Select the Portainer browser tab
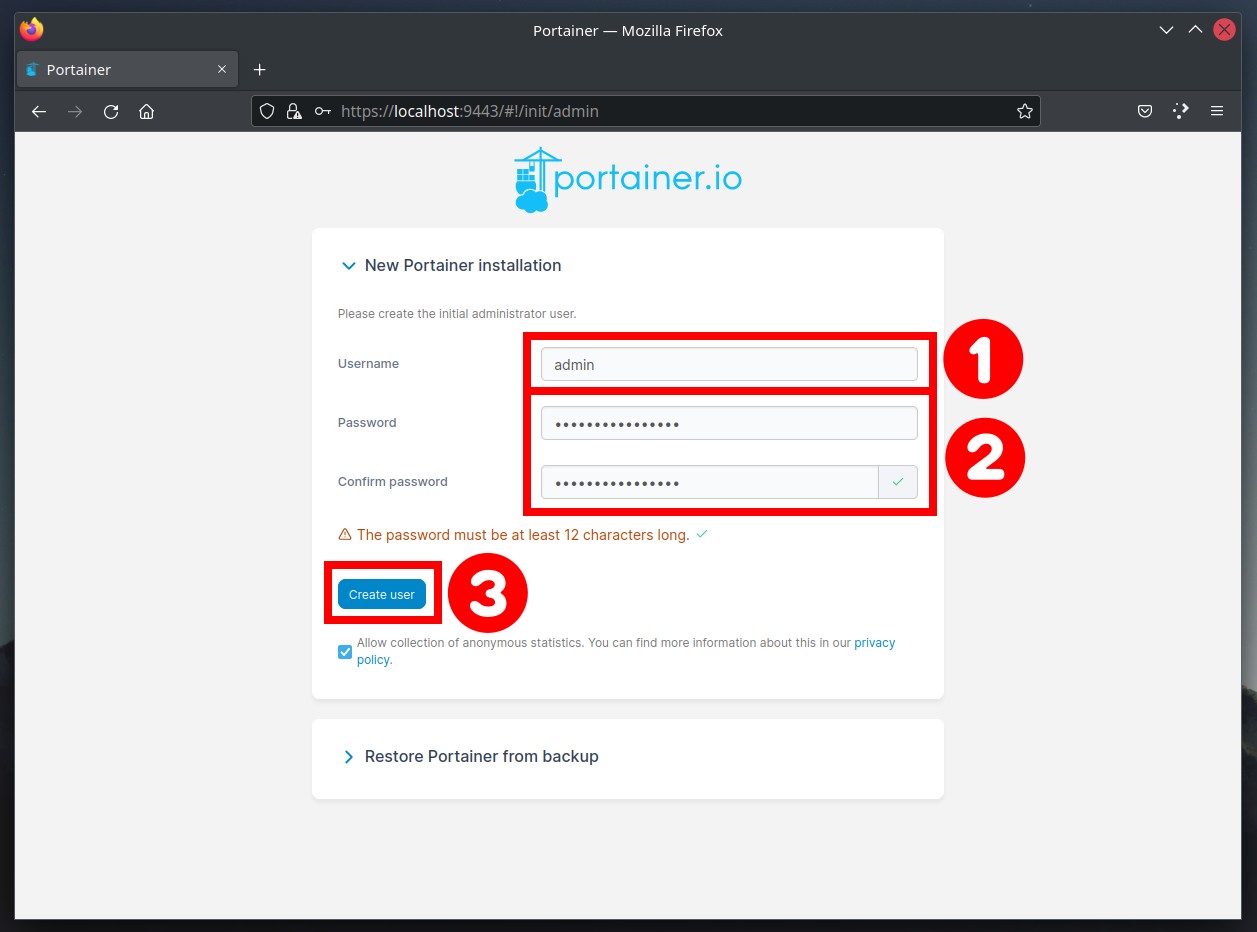The image size is (1257, 932). pyautogui.click(x=128, y=69)
